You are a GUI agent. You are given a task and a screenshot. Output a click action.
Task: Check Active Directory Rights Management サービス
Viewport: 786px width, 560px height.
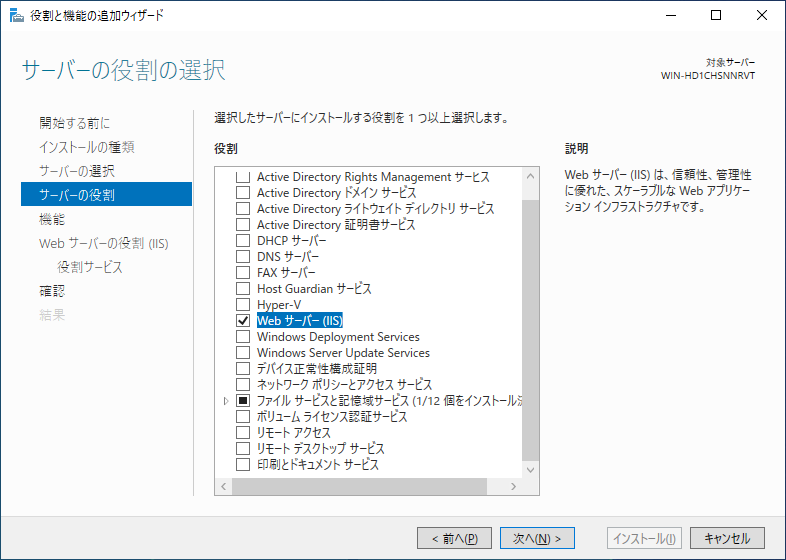click(x=243, y=176)
